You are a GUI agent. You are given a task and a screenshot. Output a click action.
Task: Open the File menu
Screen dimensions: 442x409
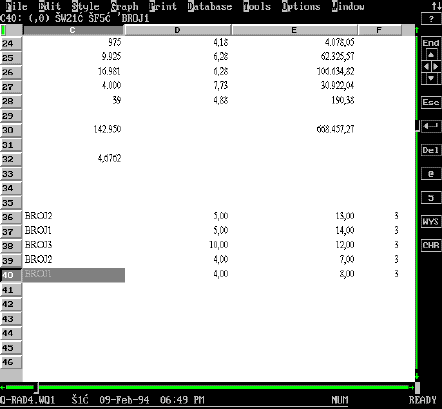(17, 6)
